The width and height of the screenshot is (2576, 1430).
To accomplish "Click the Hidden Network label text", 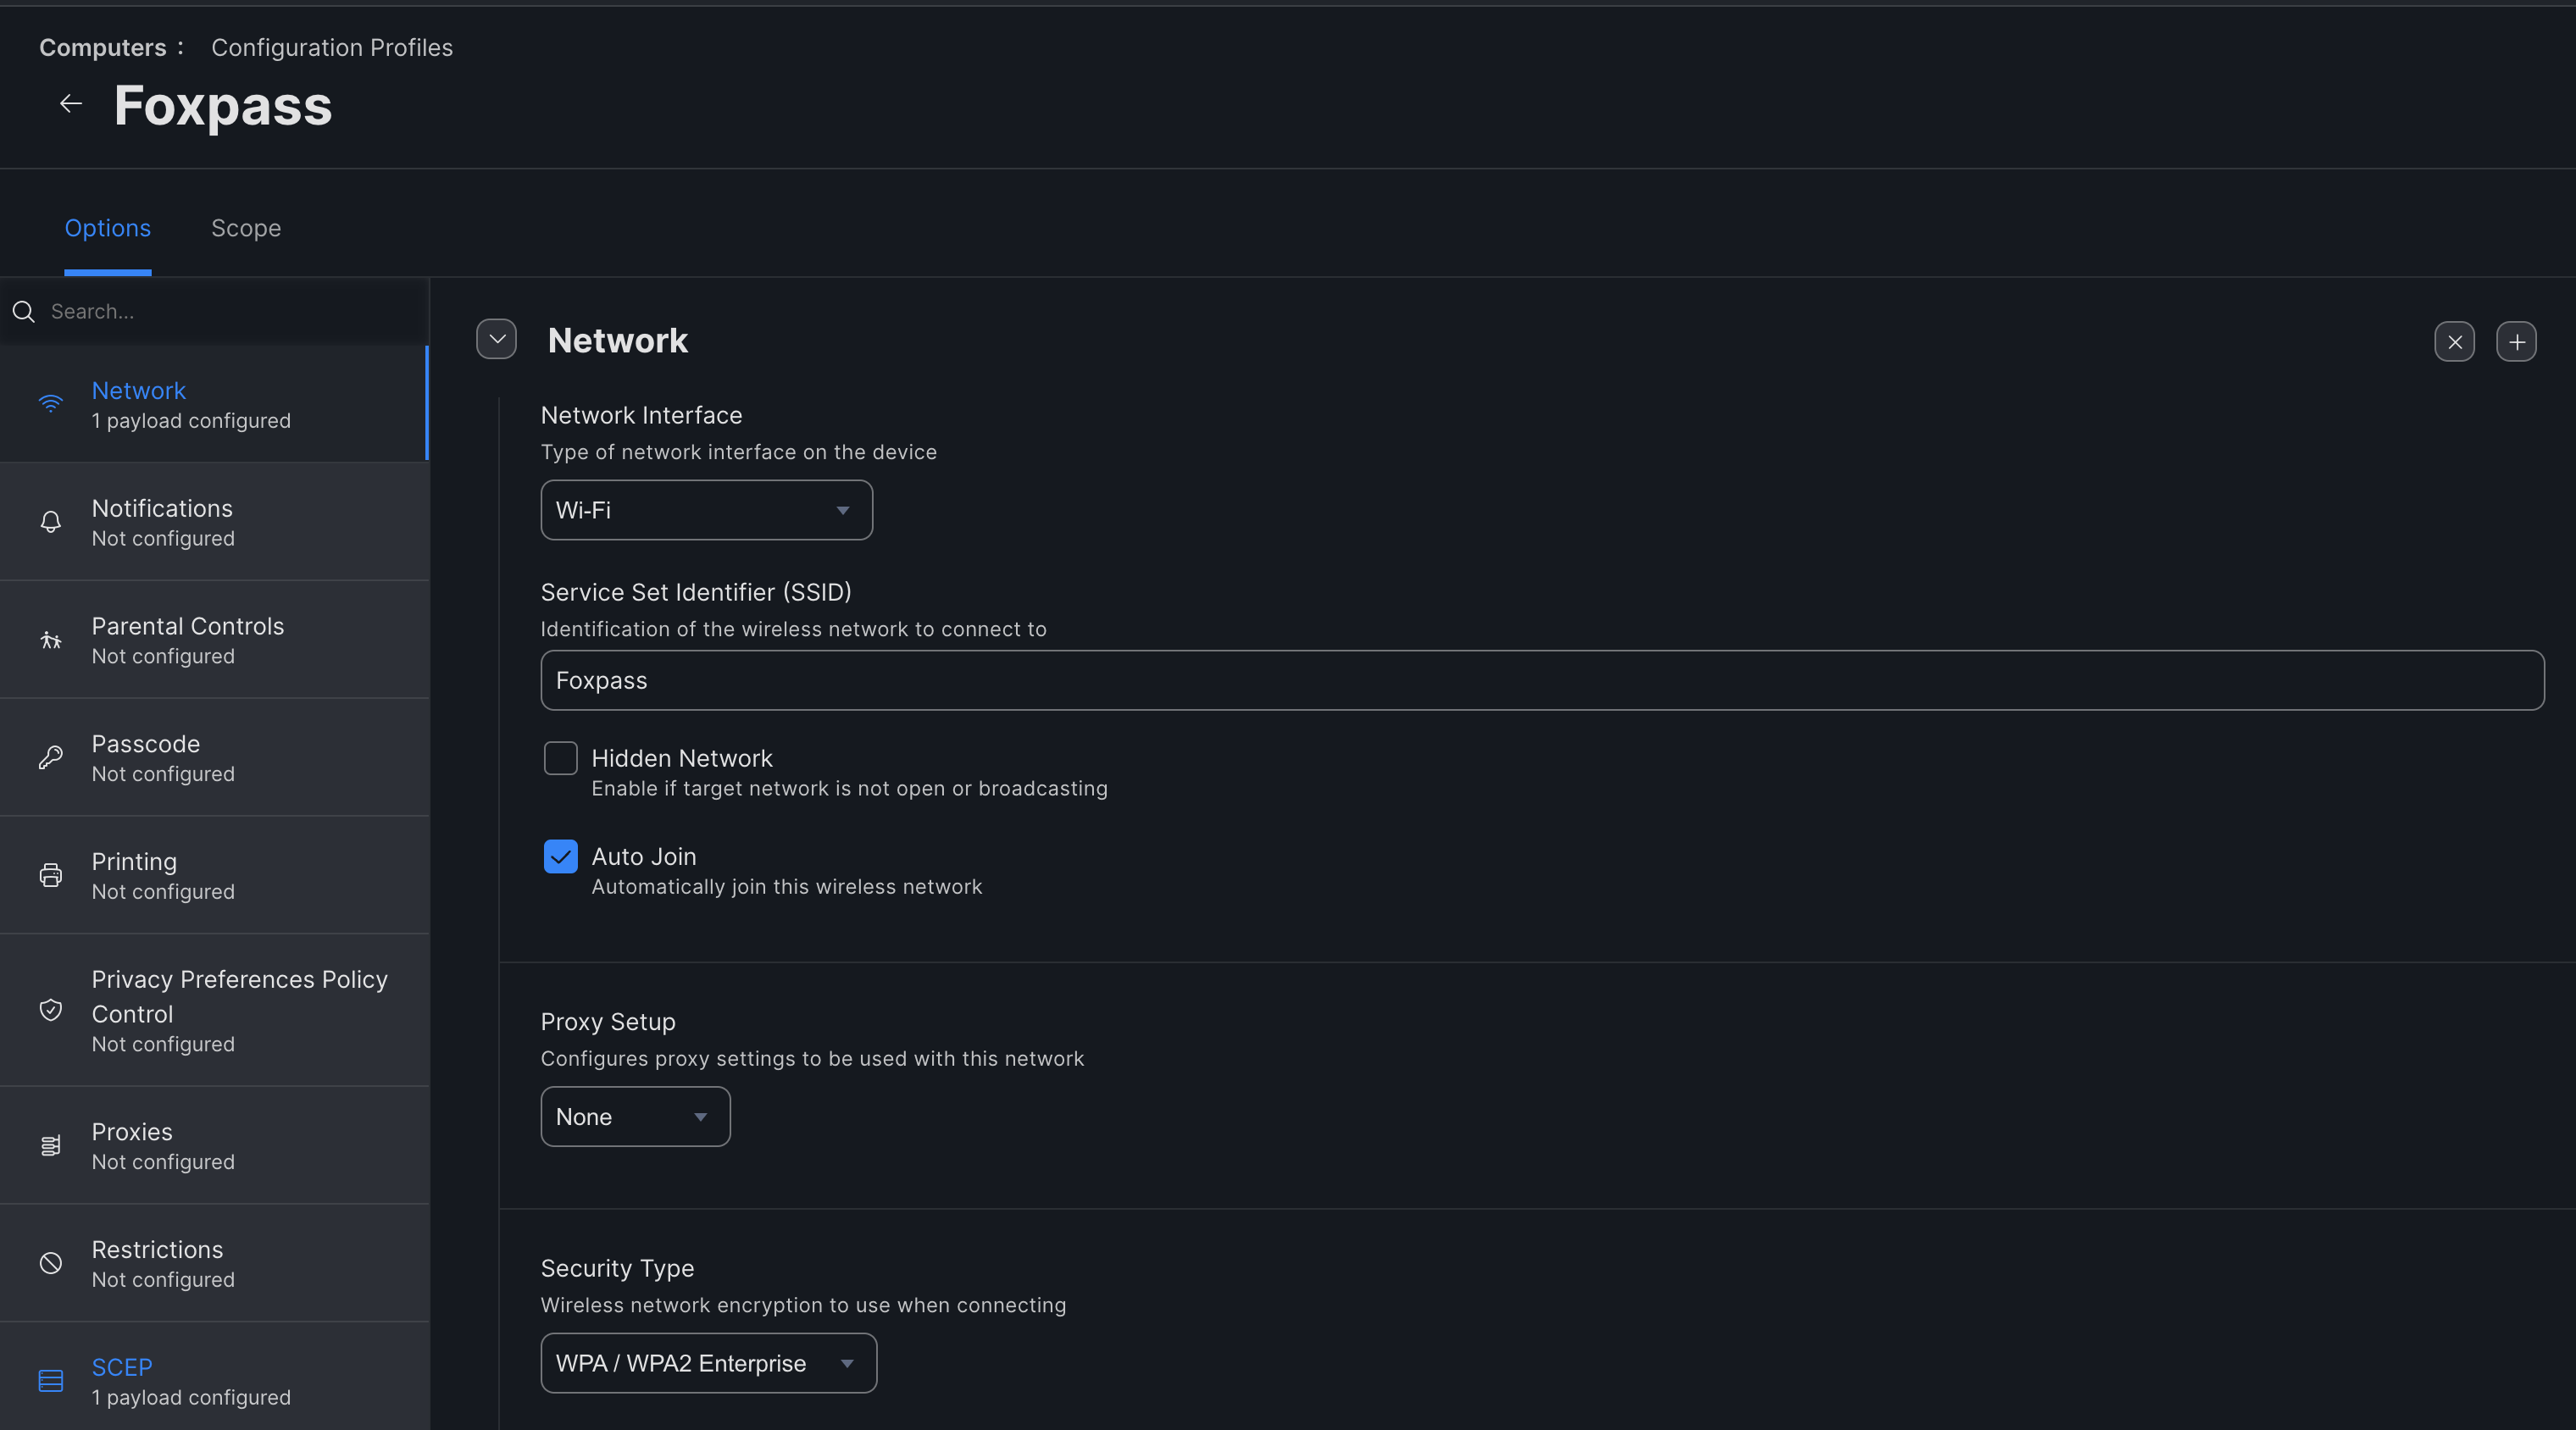I will click(682, 759).
